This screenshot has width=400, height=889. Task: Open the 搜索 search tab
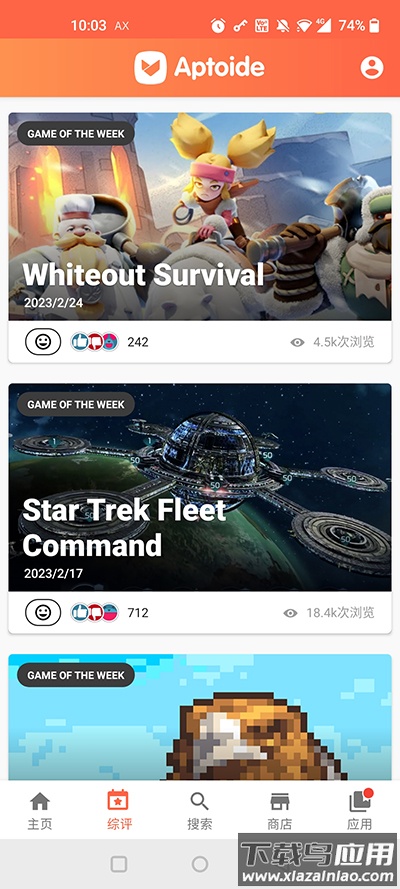click(x=199, y=811)
